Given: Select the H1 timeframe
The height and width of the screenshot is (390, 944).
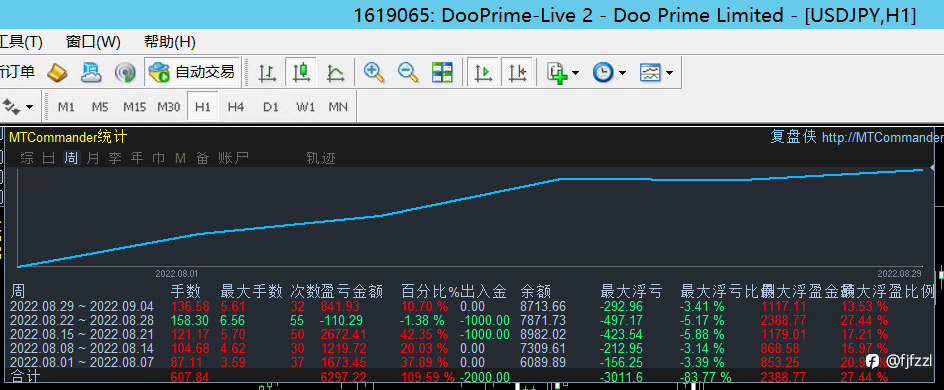Looking at the screenshot, I should coord(203,107).
